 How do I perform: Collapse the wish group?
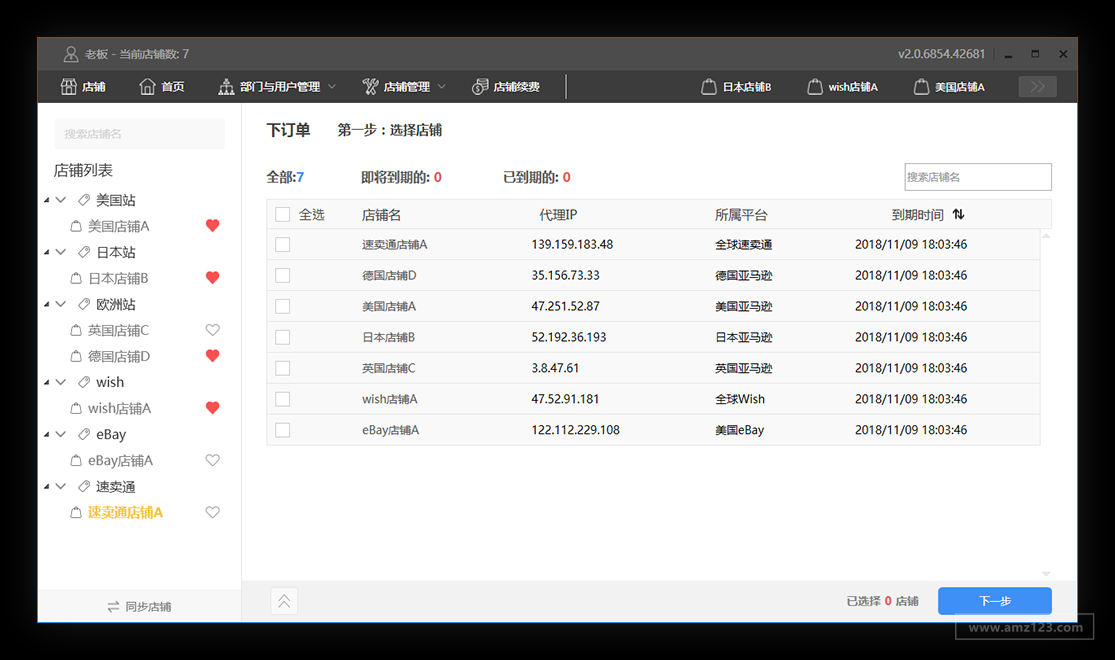[x=60, y=383]
